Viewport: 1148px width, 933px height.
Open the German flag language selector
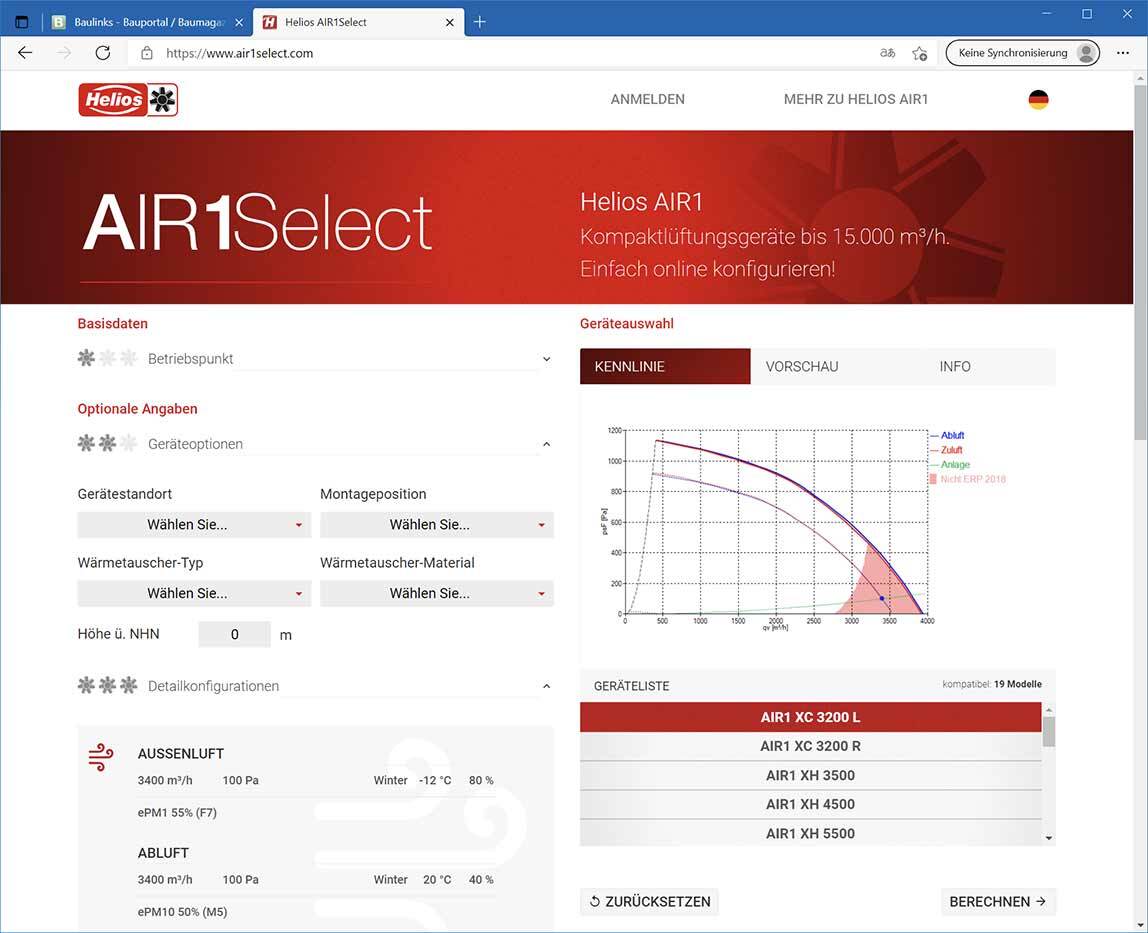[x=1038, y=100]
